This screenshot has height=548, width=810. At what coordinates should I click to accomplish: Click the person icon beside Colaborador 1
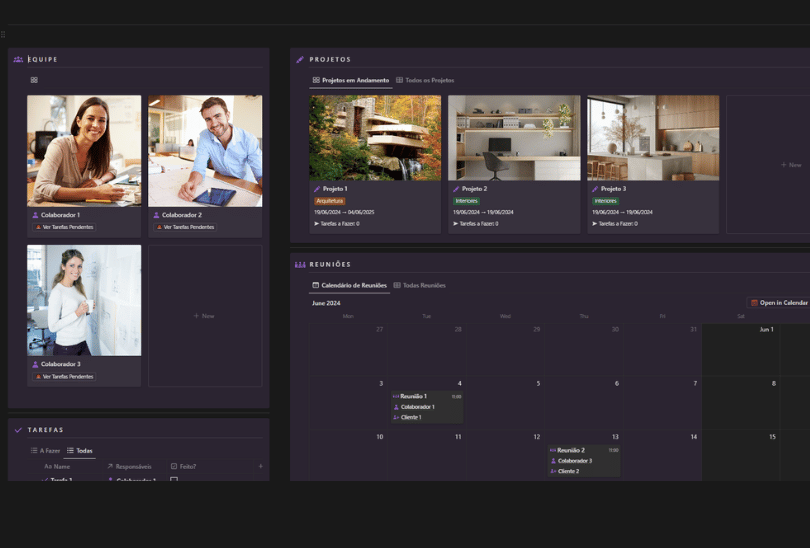coord(36,215)
